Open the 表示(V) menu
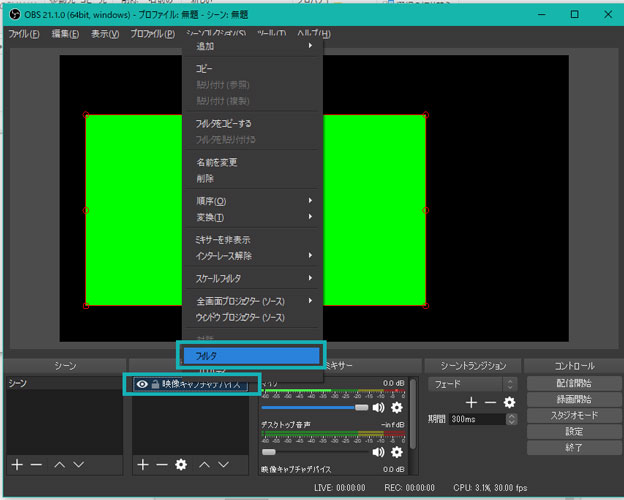 coord(105,34)
